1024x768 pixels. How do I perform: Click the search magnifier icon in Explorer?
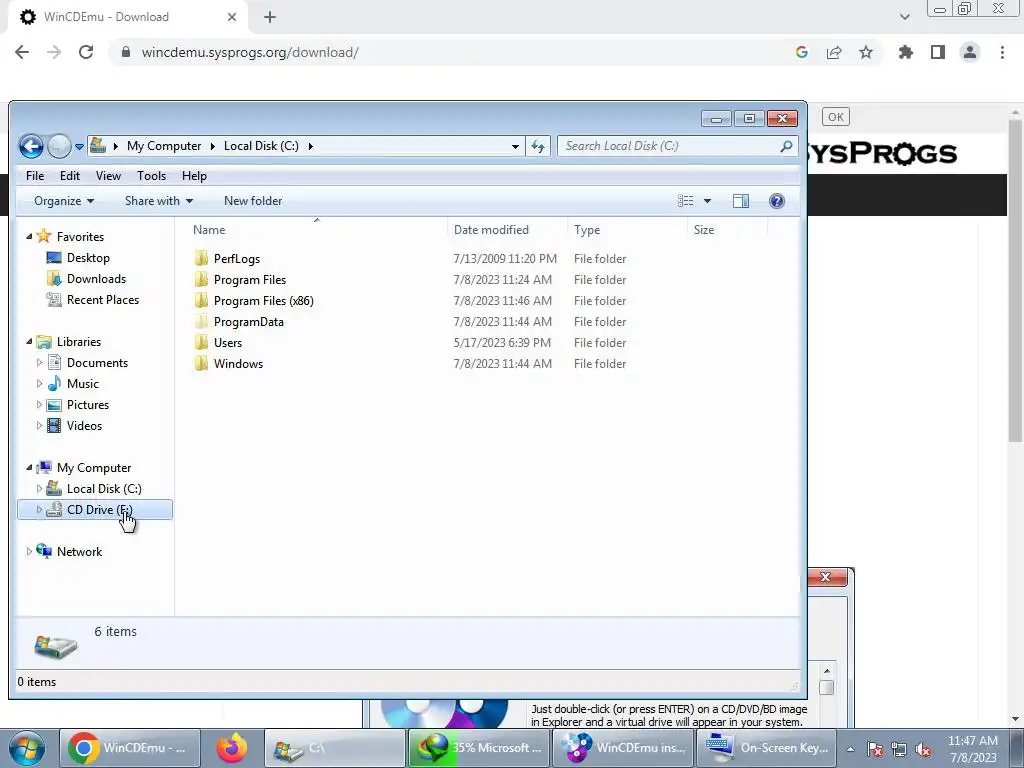click(786, 146)
